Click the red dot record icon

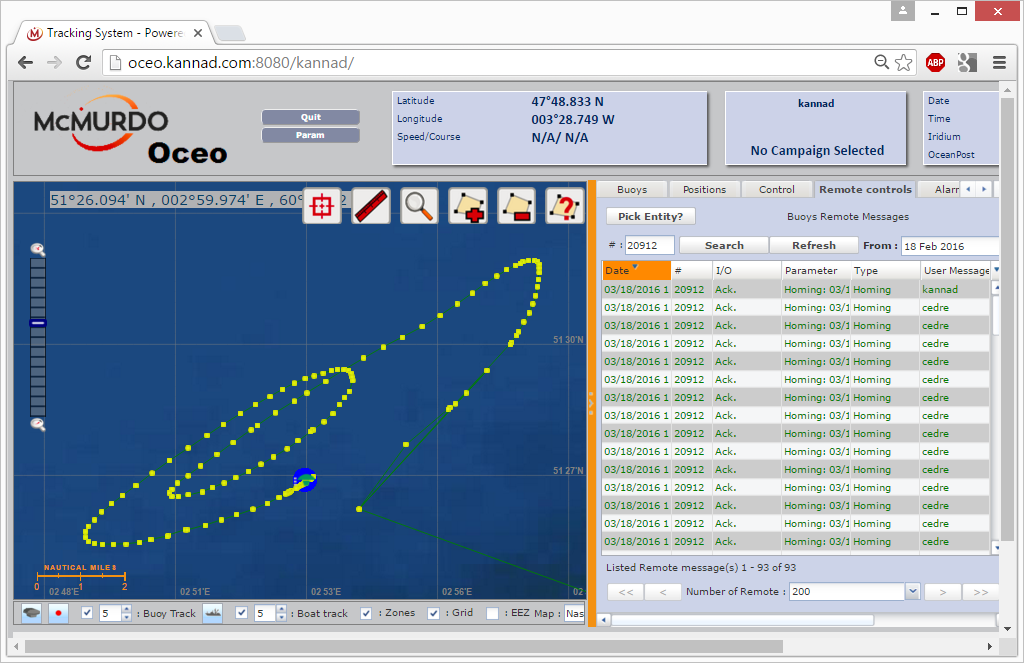coord(59,613)
